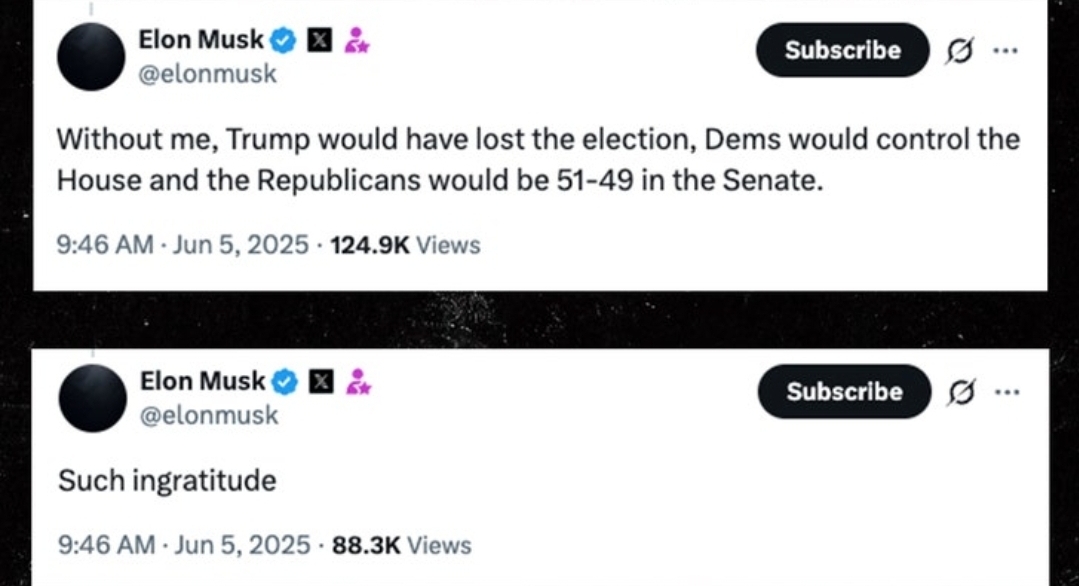Click purple subscriber icon on the Senate tweet
Screen dimensions: 1079x586
click(355, 40)
